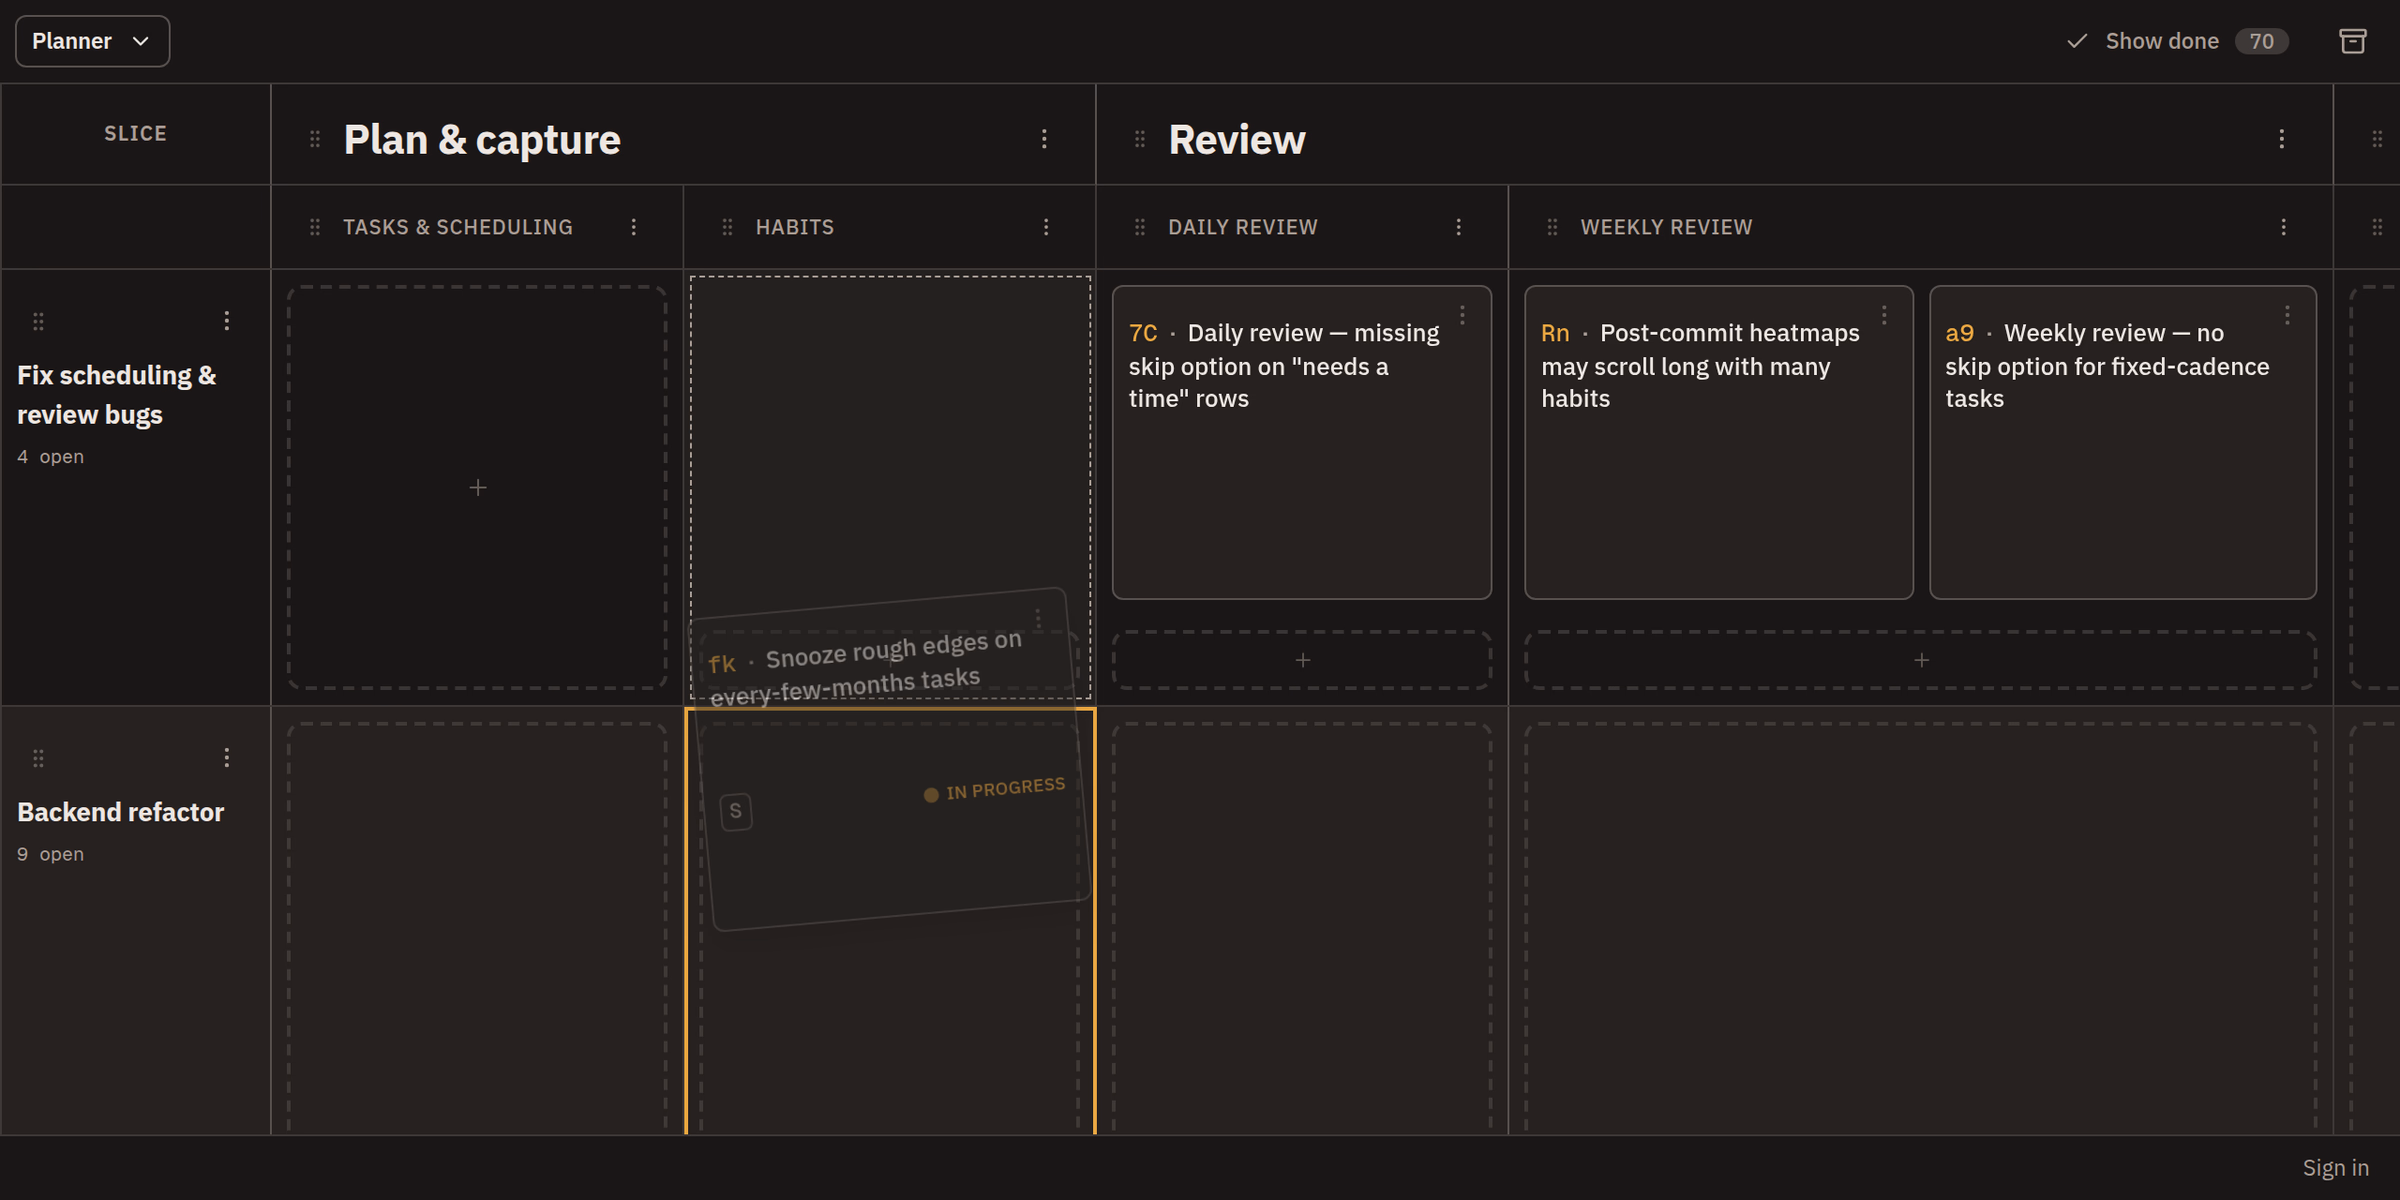Select Backend refactor slice title
Viewport: 2400px width, 1200px height.
[121, 812]
